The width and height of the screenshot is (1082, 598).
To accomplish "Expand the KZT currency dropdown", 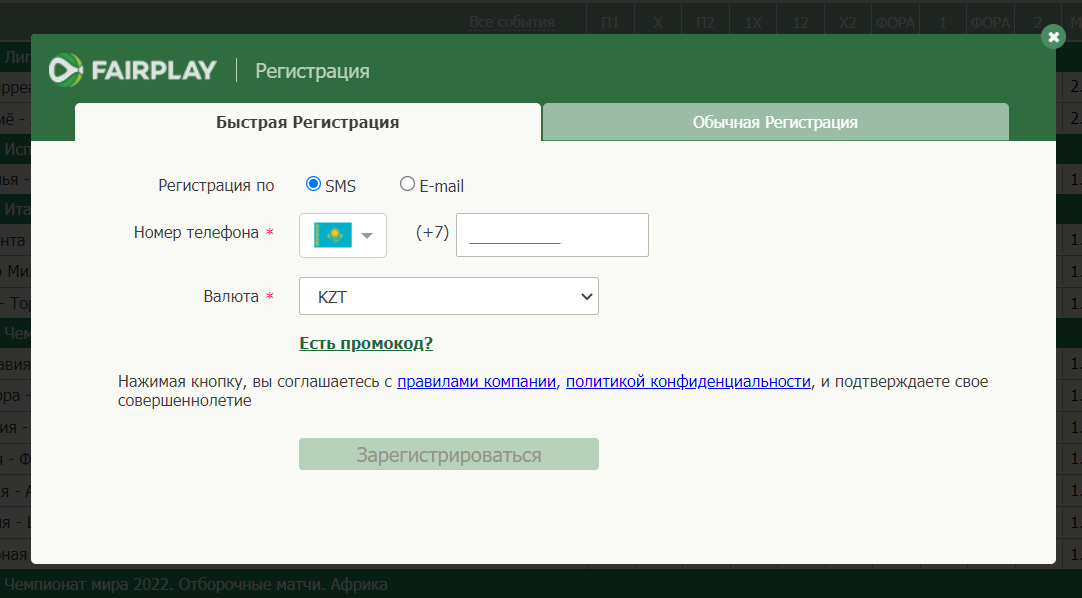I will coord(449,296).
